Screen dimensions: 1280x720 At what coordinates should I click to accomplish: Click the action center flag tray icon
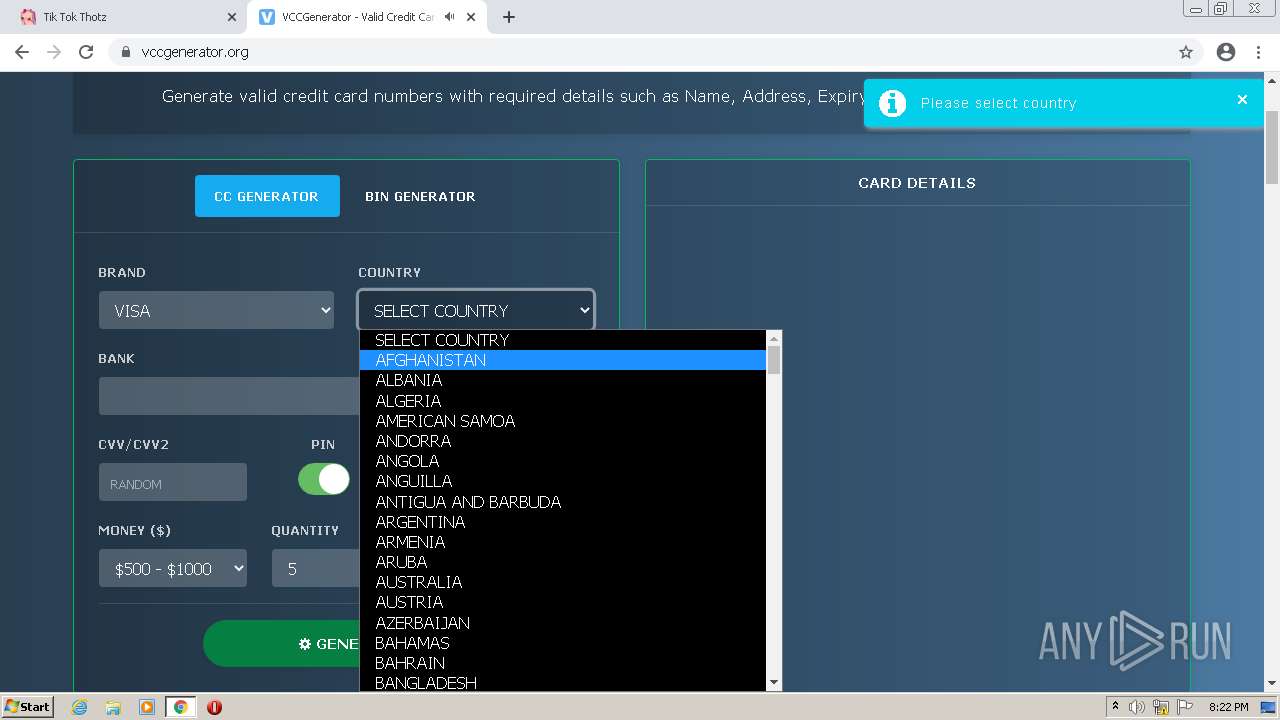click(1185, 707)
